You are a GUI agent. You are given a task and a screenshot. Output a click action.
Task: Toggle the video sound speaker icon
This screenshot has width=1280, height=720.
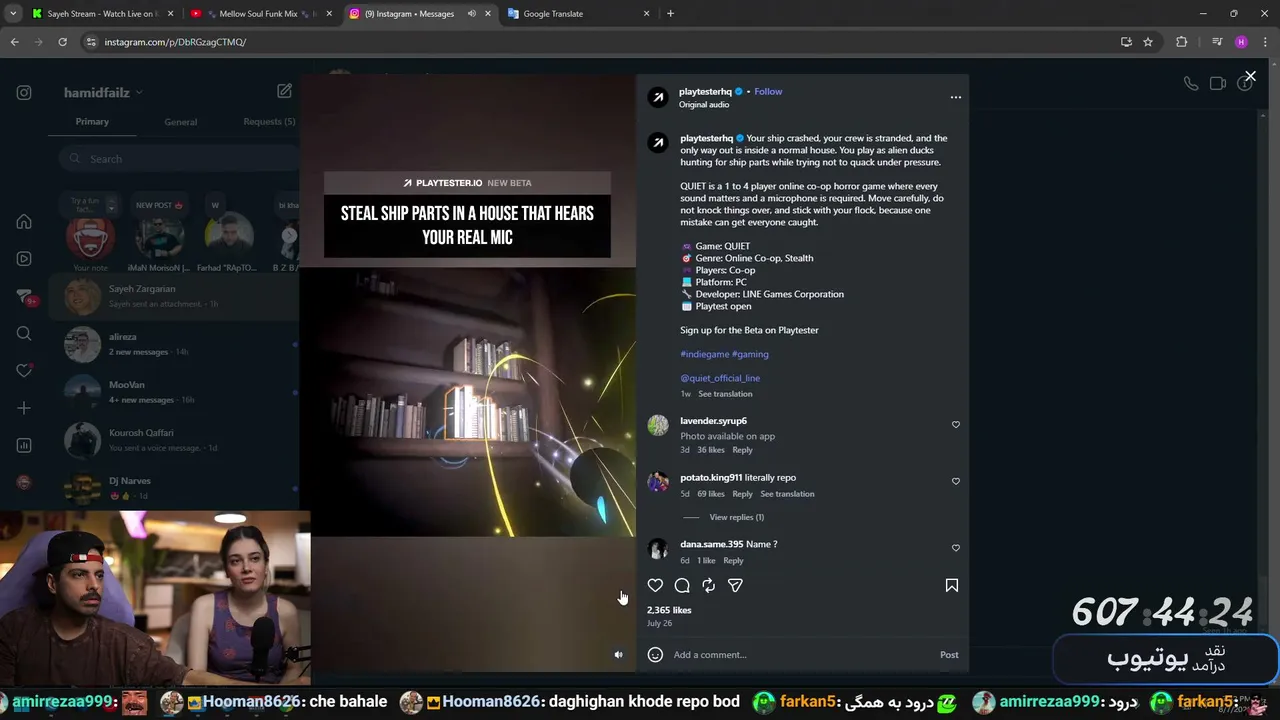pos(618,655)
